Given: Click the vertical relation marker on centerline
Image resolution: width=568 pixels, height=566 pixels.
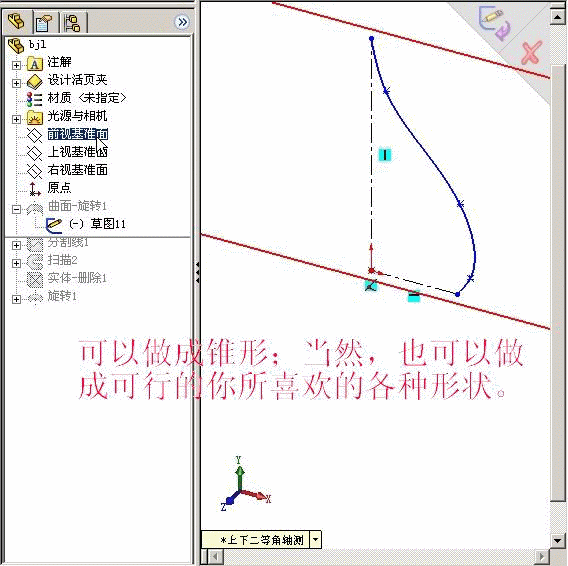Looking at the screenshot, I should point(385,155).
